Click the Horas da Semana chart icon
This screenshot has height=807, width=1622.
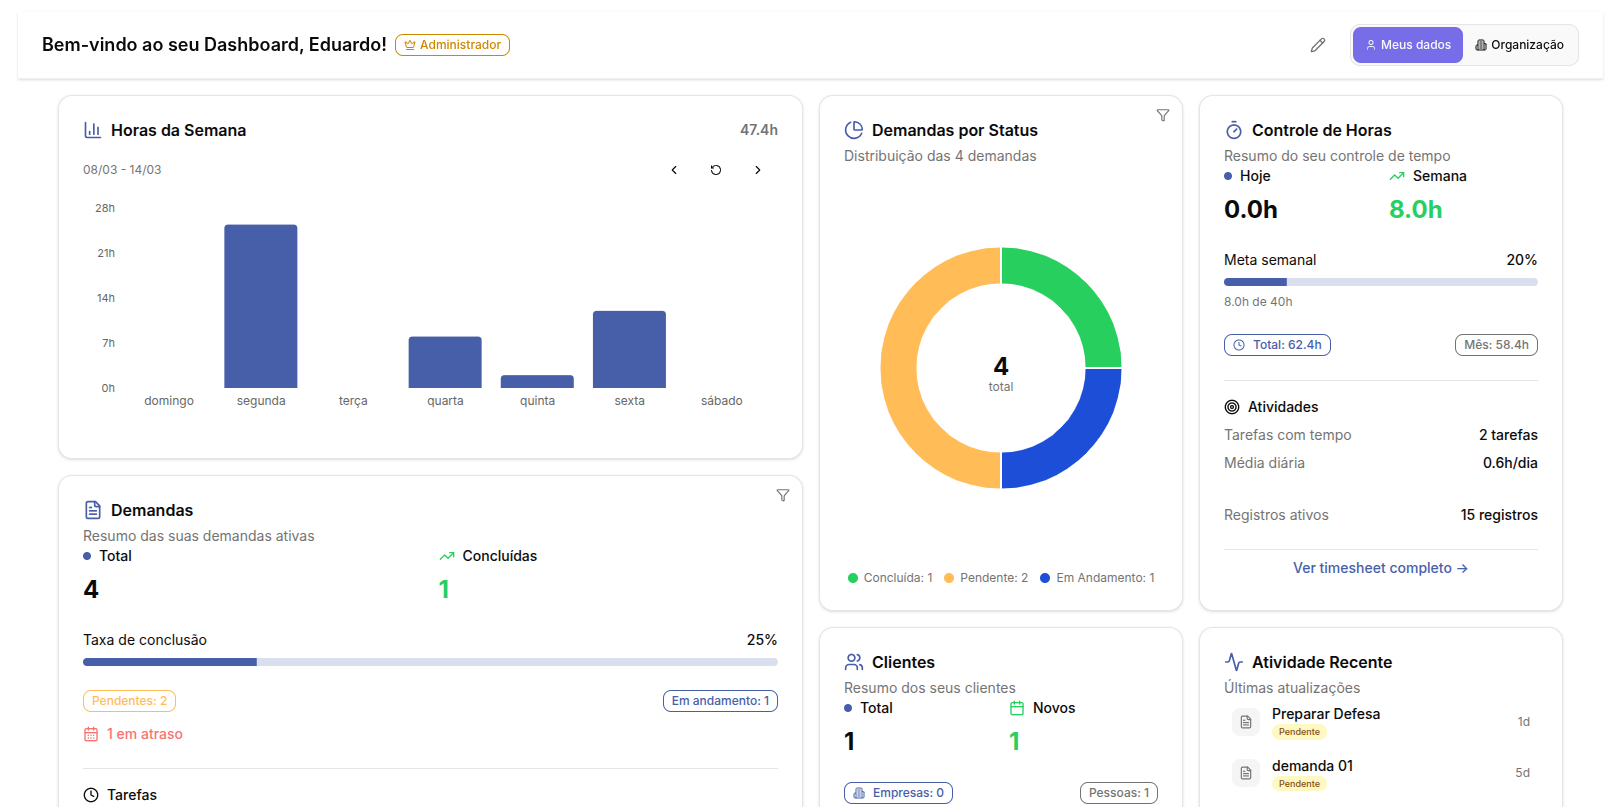coord(93,130)
